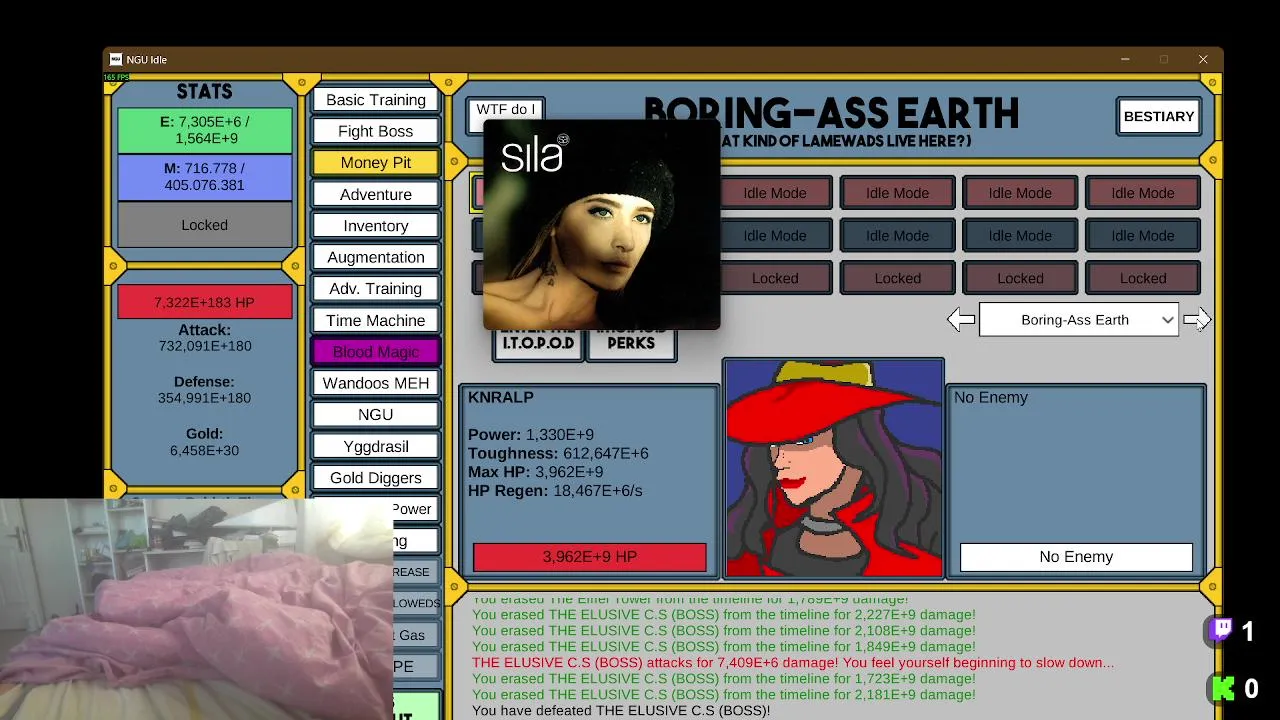
Task: Click the Twitch viewer count icon
Action: [x=1221, y=630]
